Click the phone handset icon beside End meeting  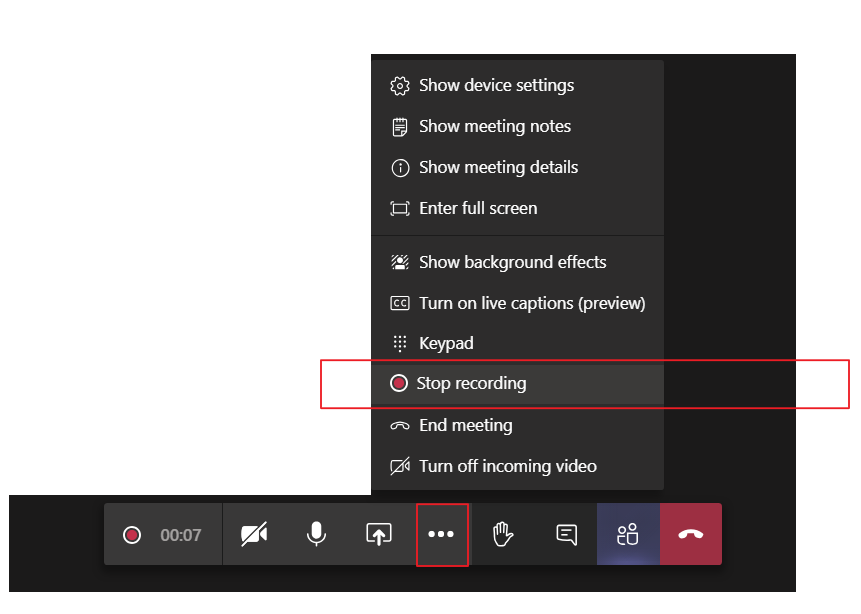(400, 426)
